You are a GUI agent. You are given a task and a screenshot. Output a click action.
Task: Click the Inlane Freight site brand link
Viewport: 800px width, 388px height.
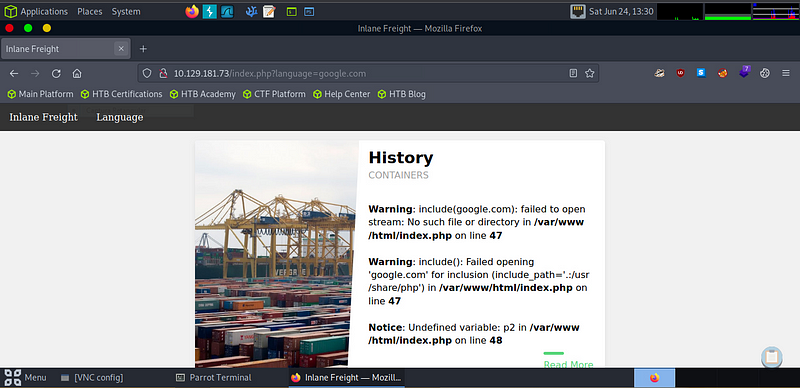tap(43, 117)
